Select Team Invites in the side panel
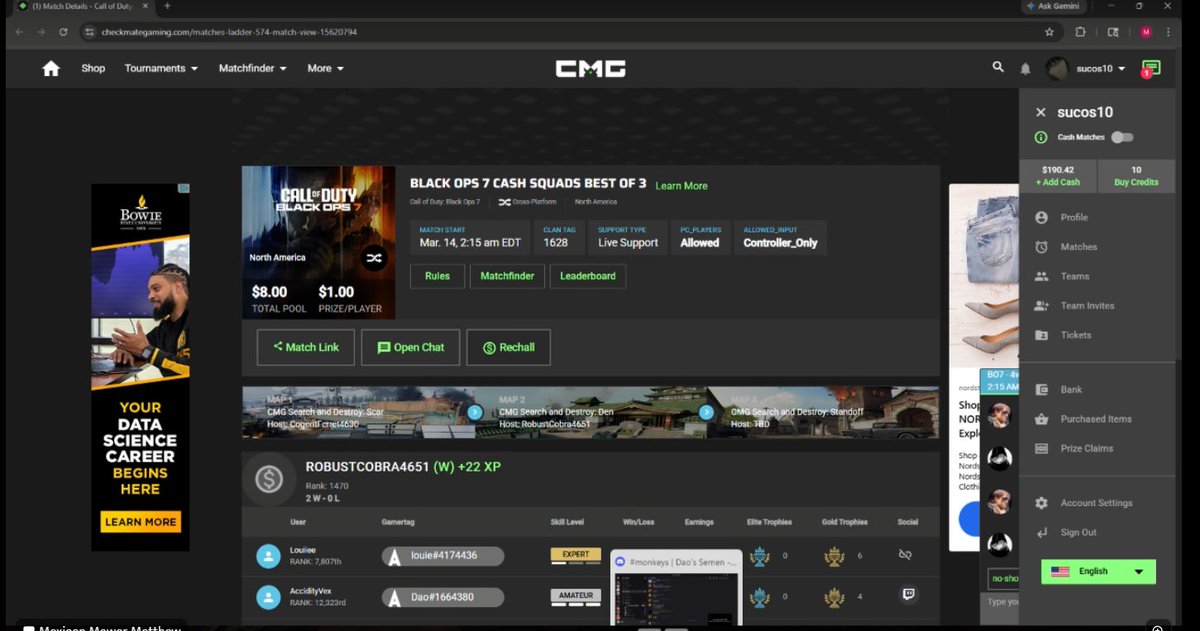The image size is (1200, 631). (x=1087, y=306)
